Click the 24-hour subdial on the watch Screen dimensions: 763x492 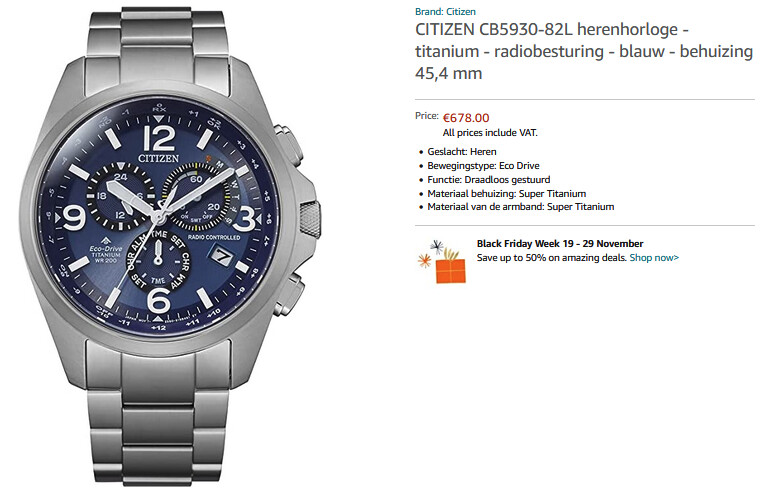pos(121,196)
